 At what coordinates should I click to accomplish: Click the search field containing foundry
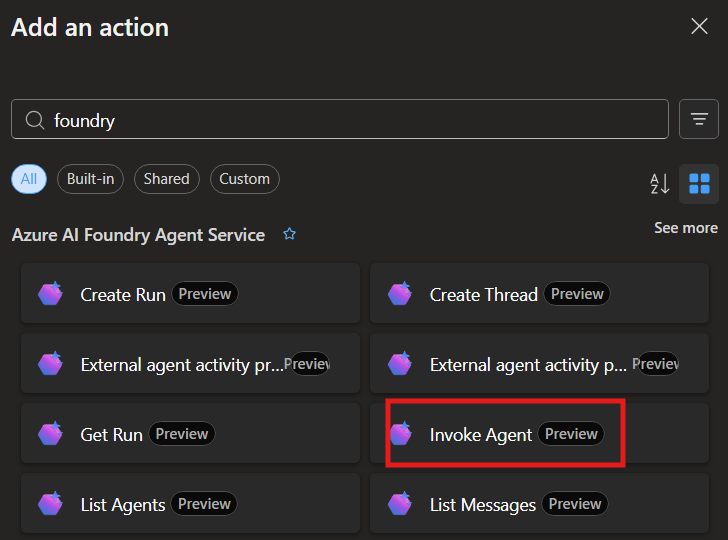click(x=340, y=119)
